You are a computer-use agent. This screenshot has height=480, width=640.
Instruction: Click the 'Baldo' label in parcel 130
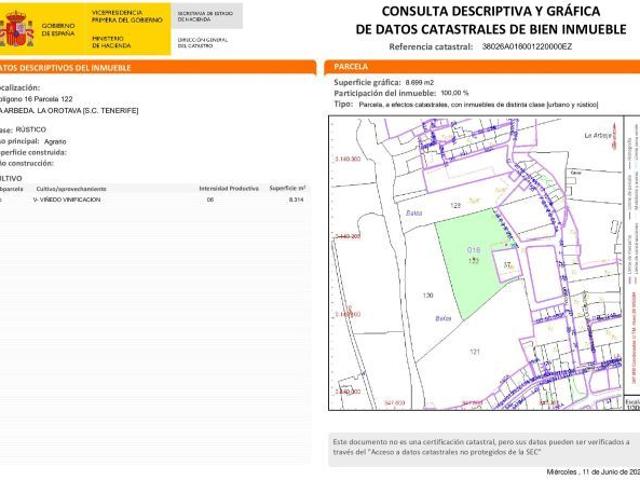443,318
